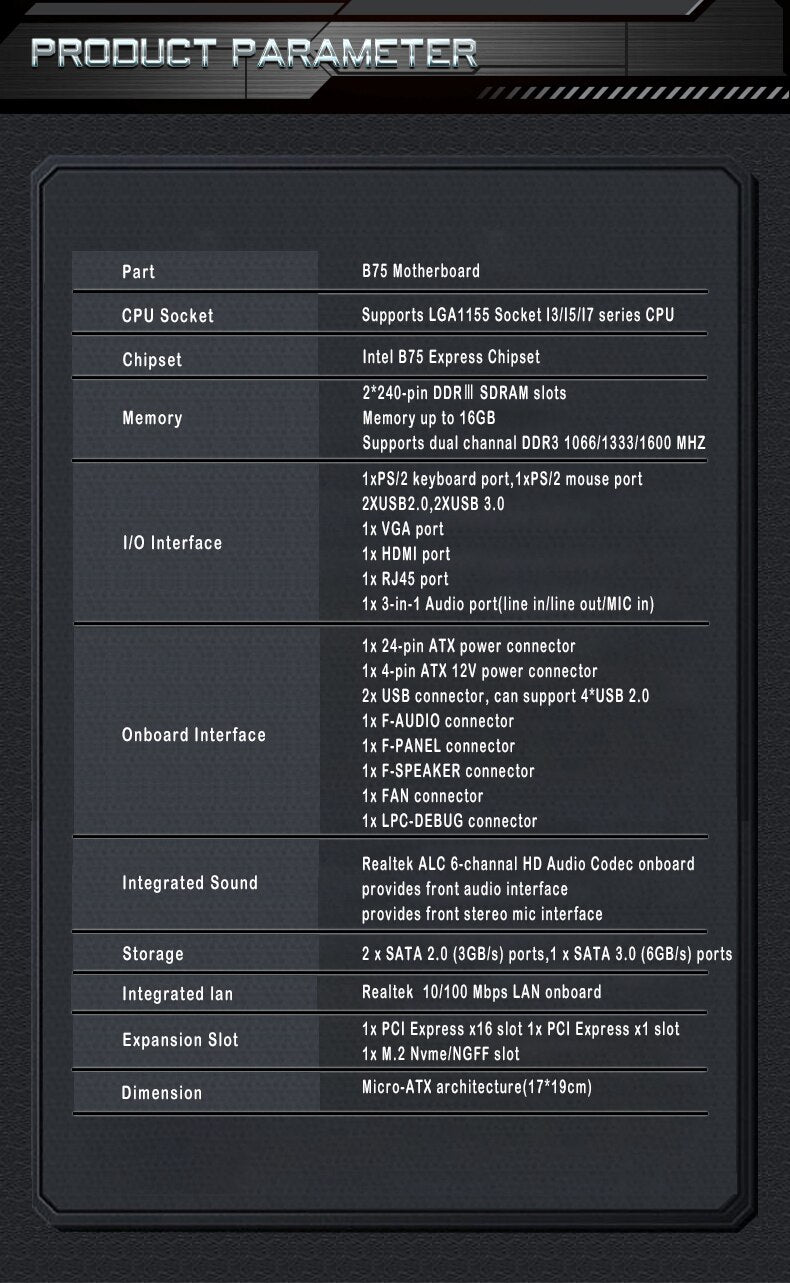Select the Expansion Slot label
The width and height of the screenshot is (790, 1283).
tap(180, 1040)
